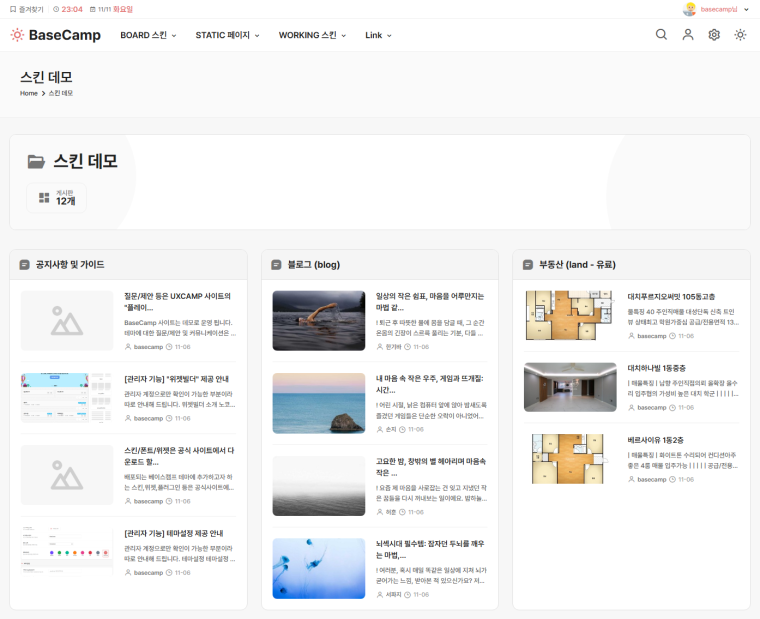Click the 게시판 12개 count badge
Viewport: 760px width, 619px height.
click(x=56, y=198)
